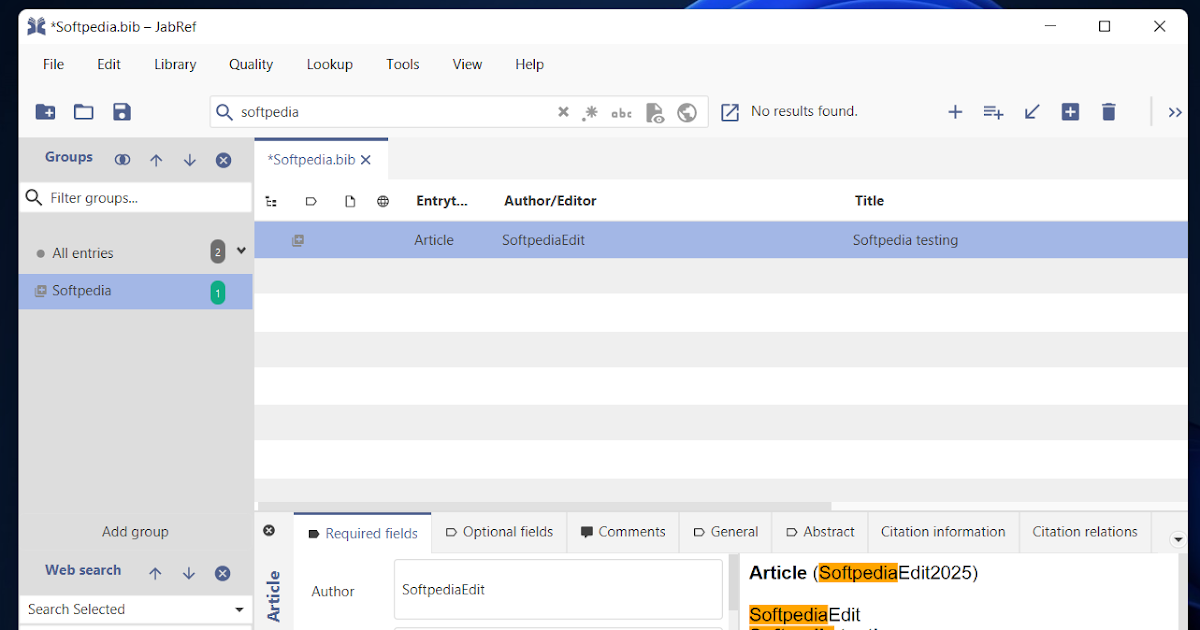
Task: Close the Groups panel
Action: (x=224, y=160)
